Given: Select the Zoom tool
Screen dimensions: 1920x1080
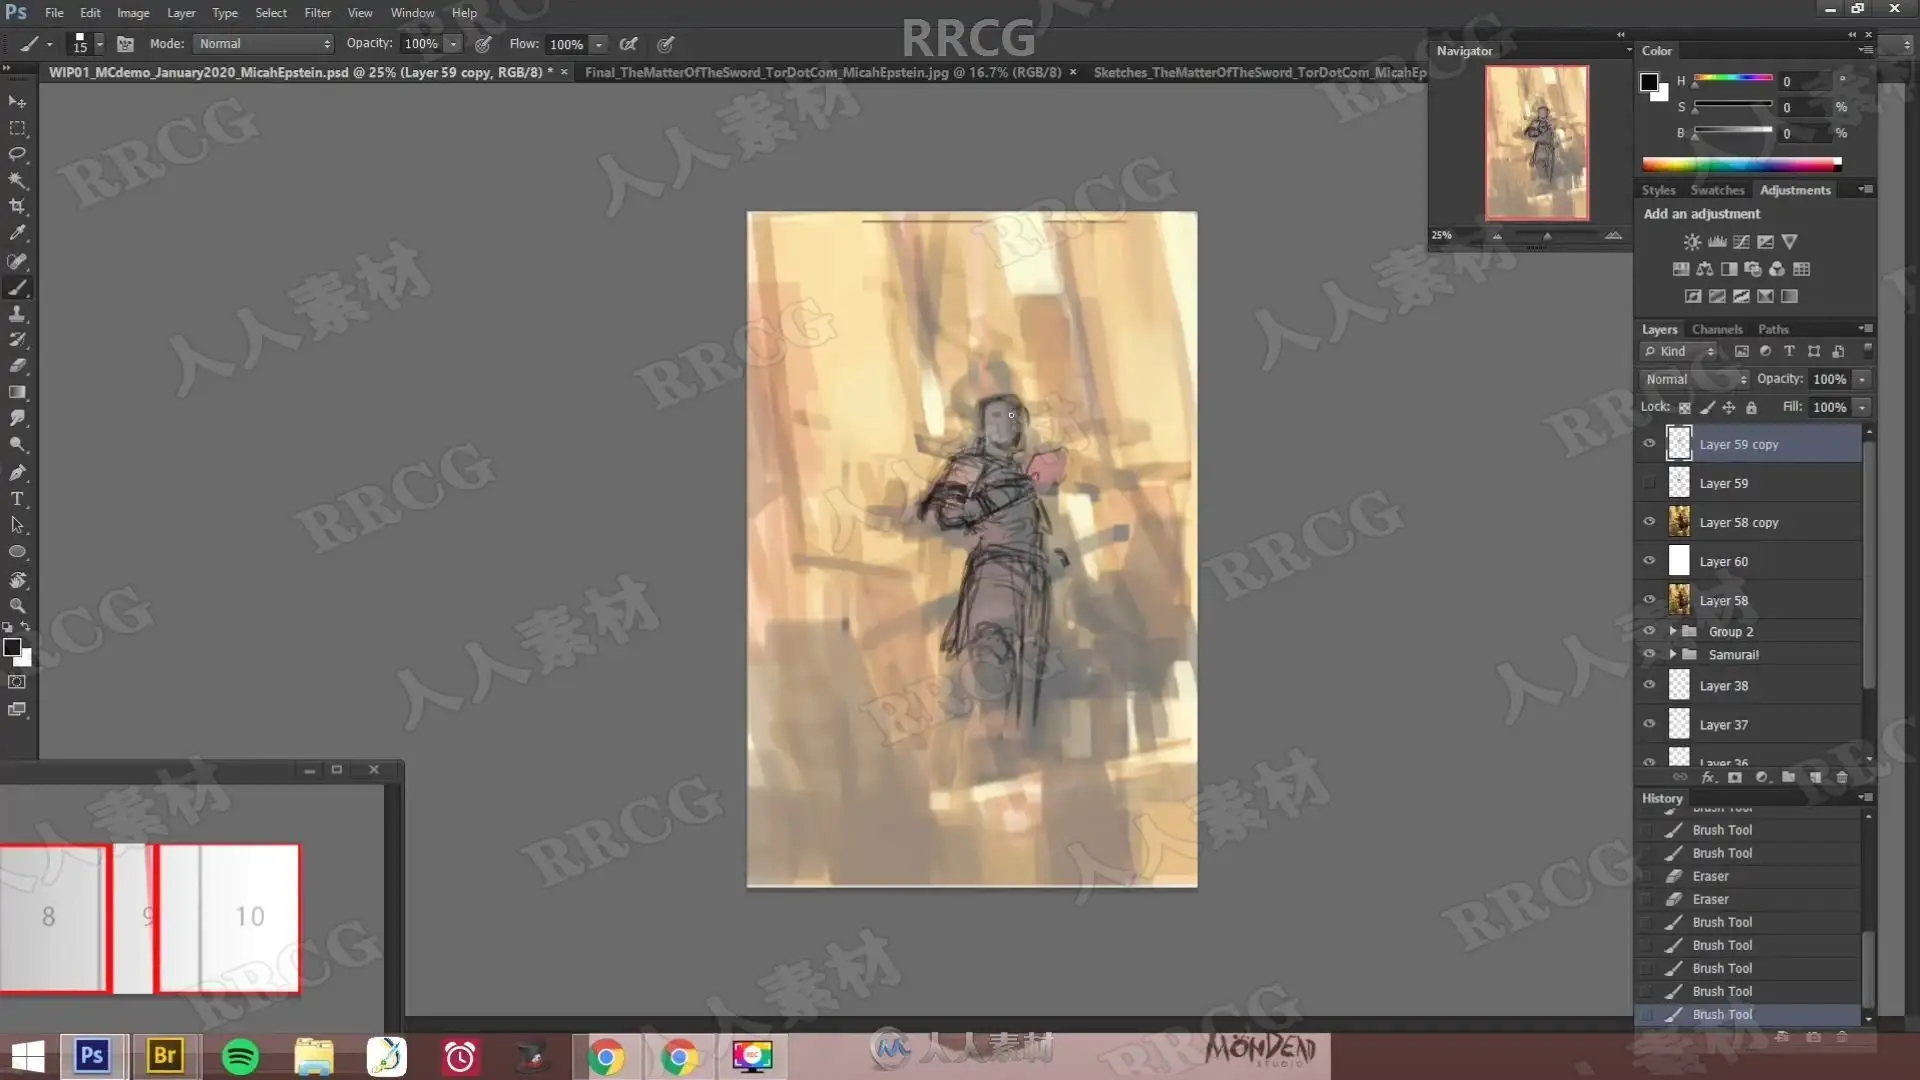Looking at the screenshot, I should pos(17,606).
